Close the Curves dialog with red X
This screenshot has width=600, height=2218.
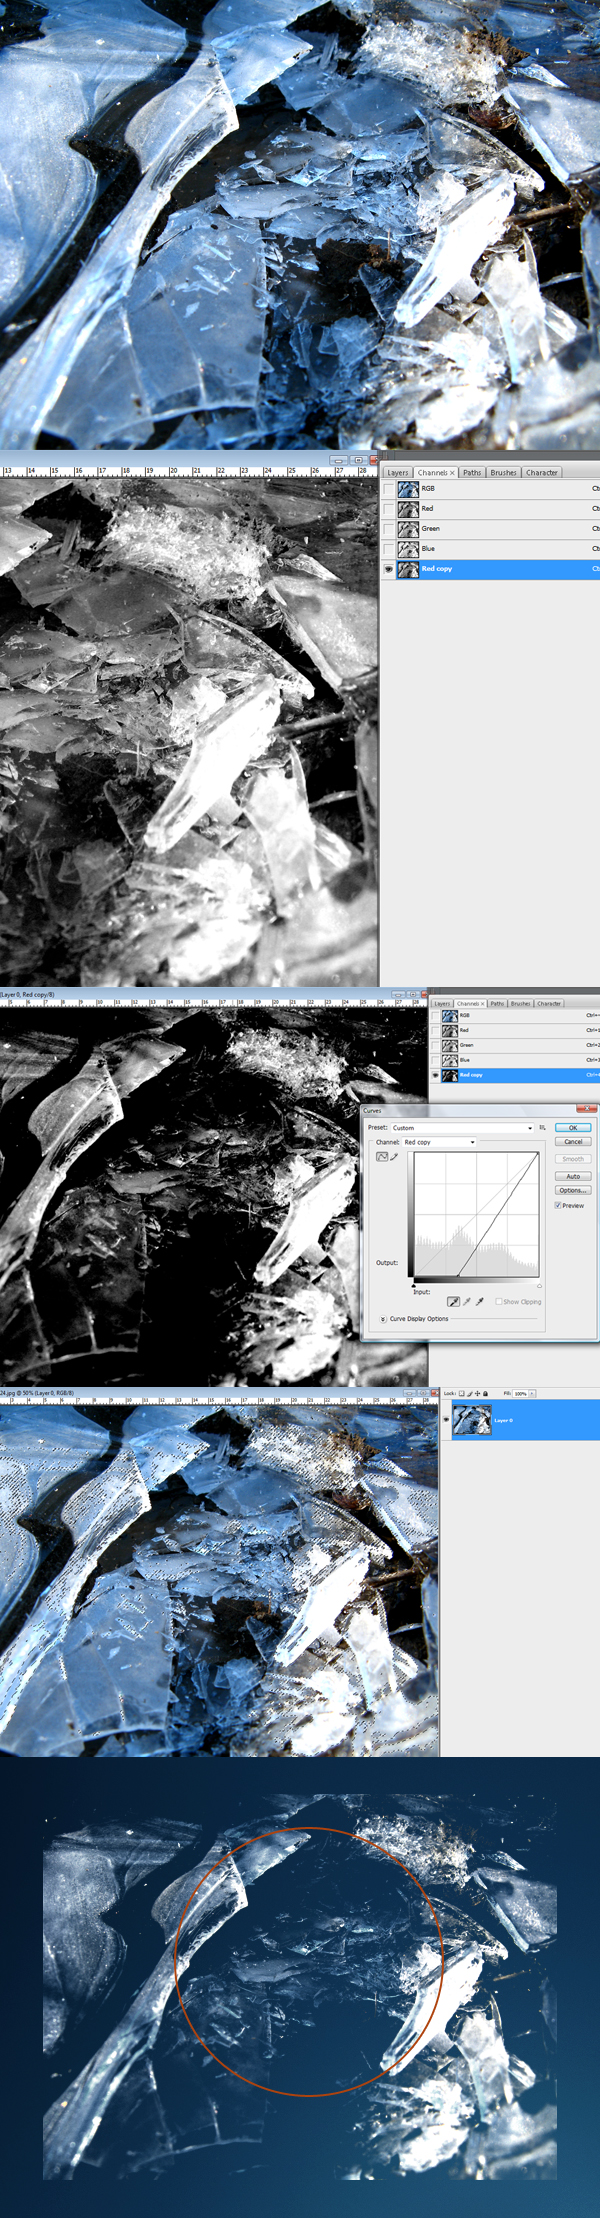(585, 1109)
